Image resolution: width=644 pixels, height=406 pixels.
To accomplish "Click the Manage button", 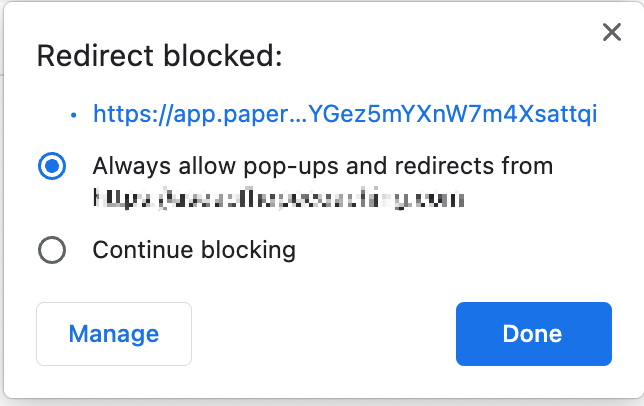I will (114, 334).
